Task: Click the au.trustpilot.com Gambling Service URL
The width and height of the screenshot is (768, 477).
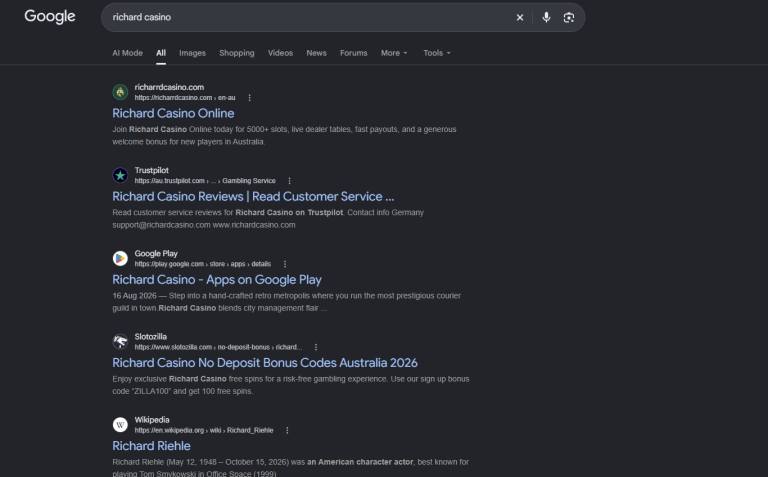Action: (x=205, y=181)
